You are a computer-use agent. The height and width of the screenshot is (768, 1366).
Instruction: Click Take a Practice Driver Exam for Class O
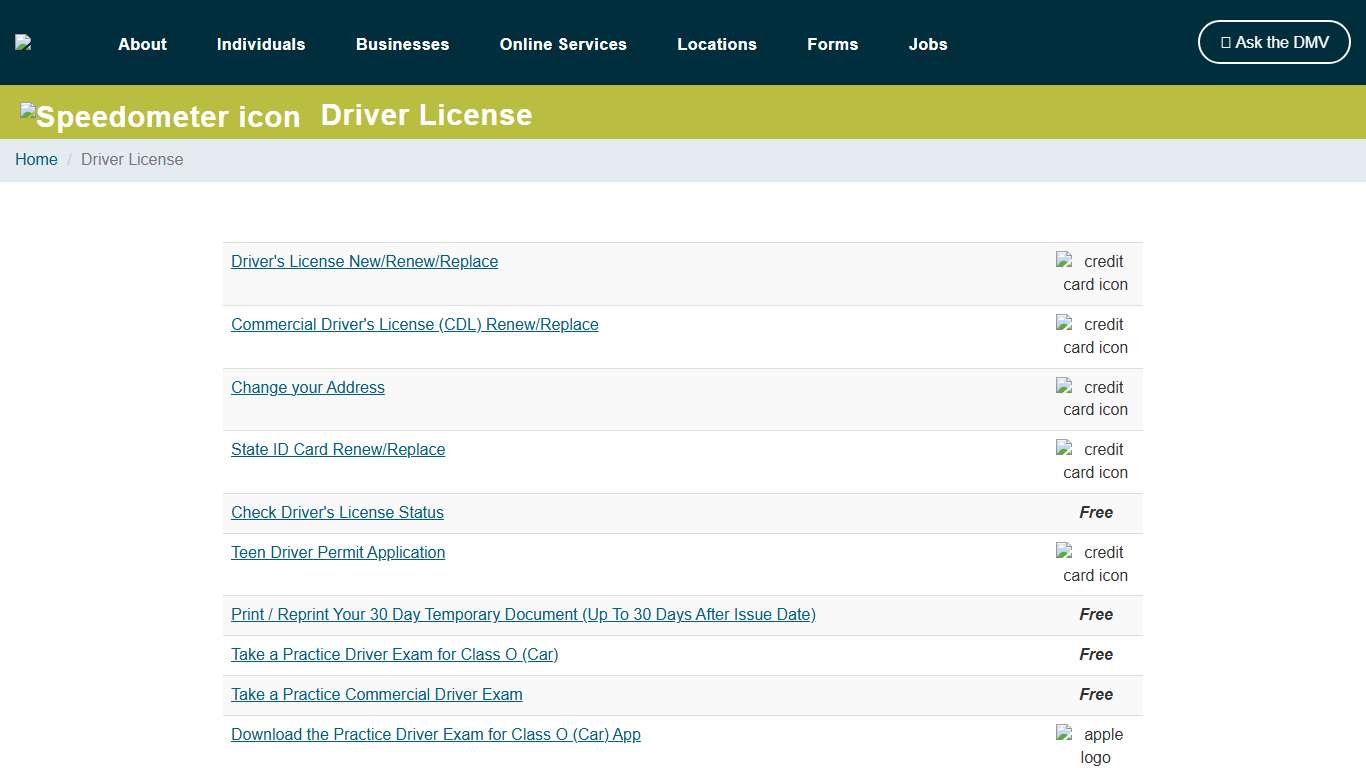pos(394,654)
